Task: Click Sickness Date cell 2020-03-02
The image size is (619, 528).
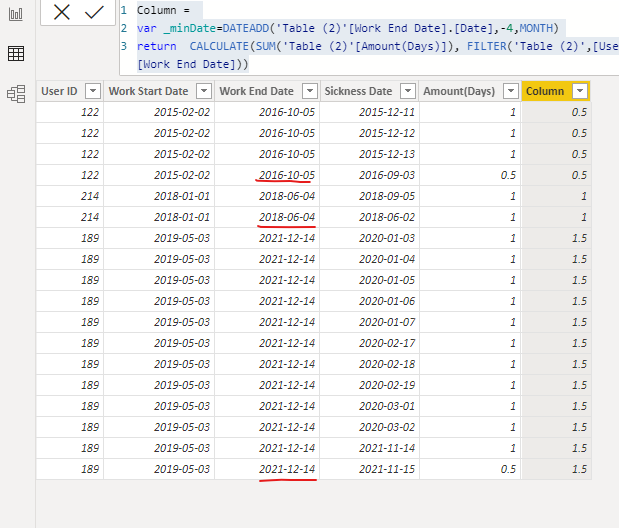Action: pyautogui.click(x=370, y=427)
